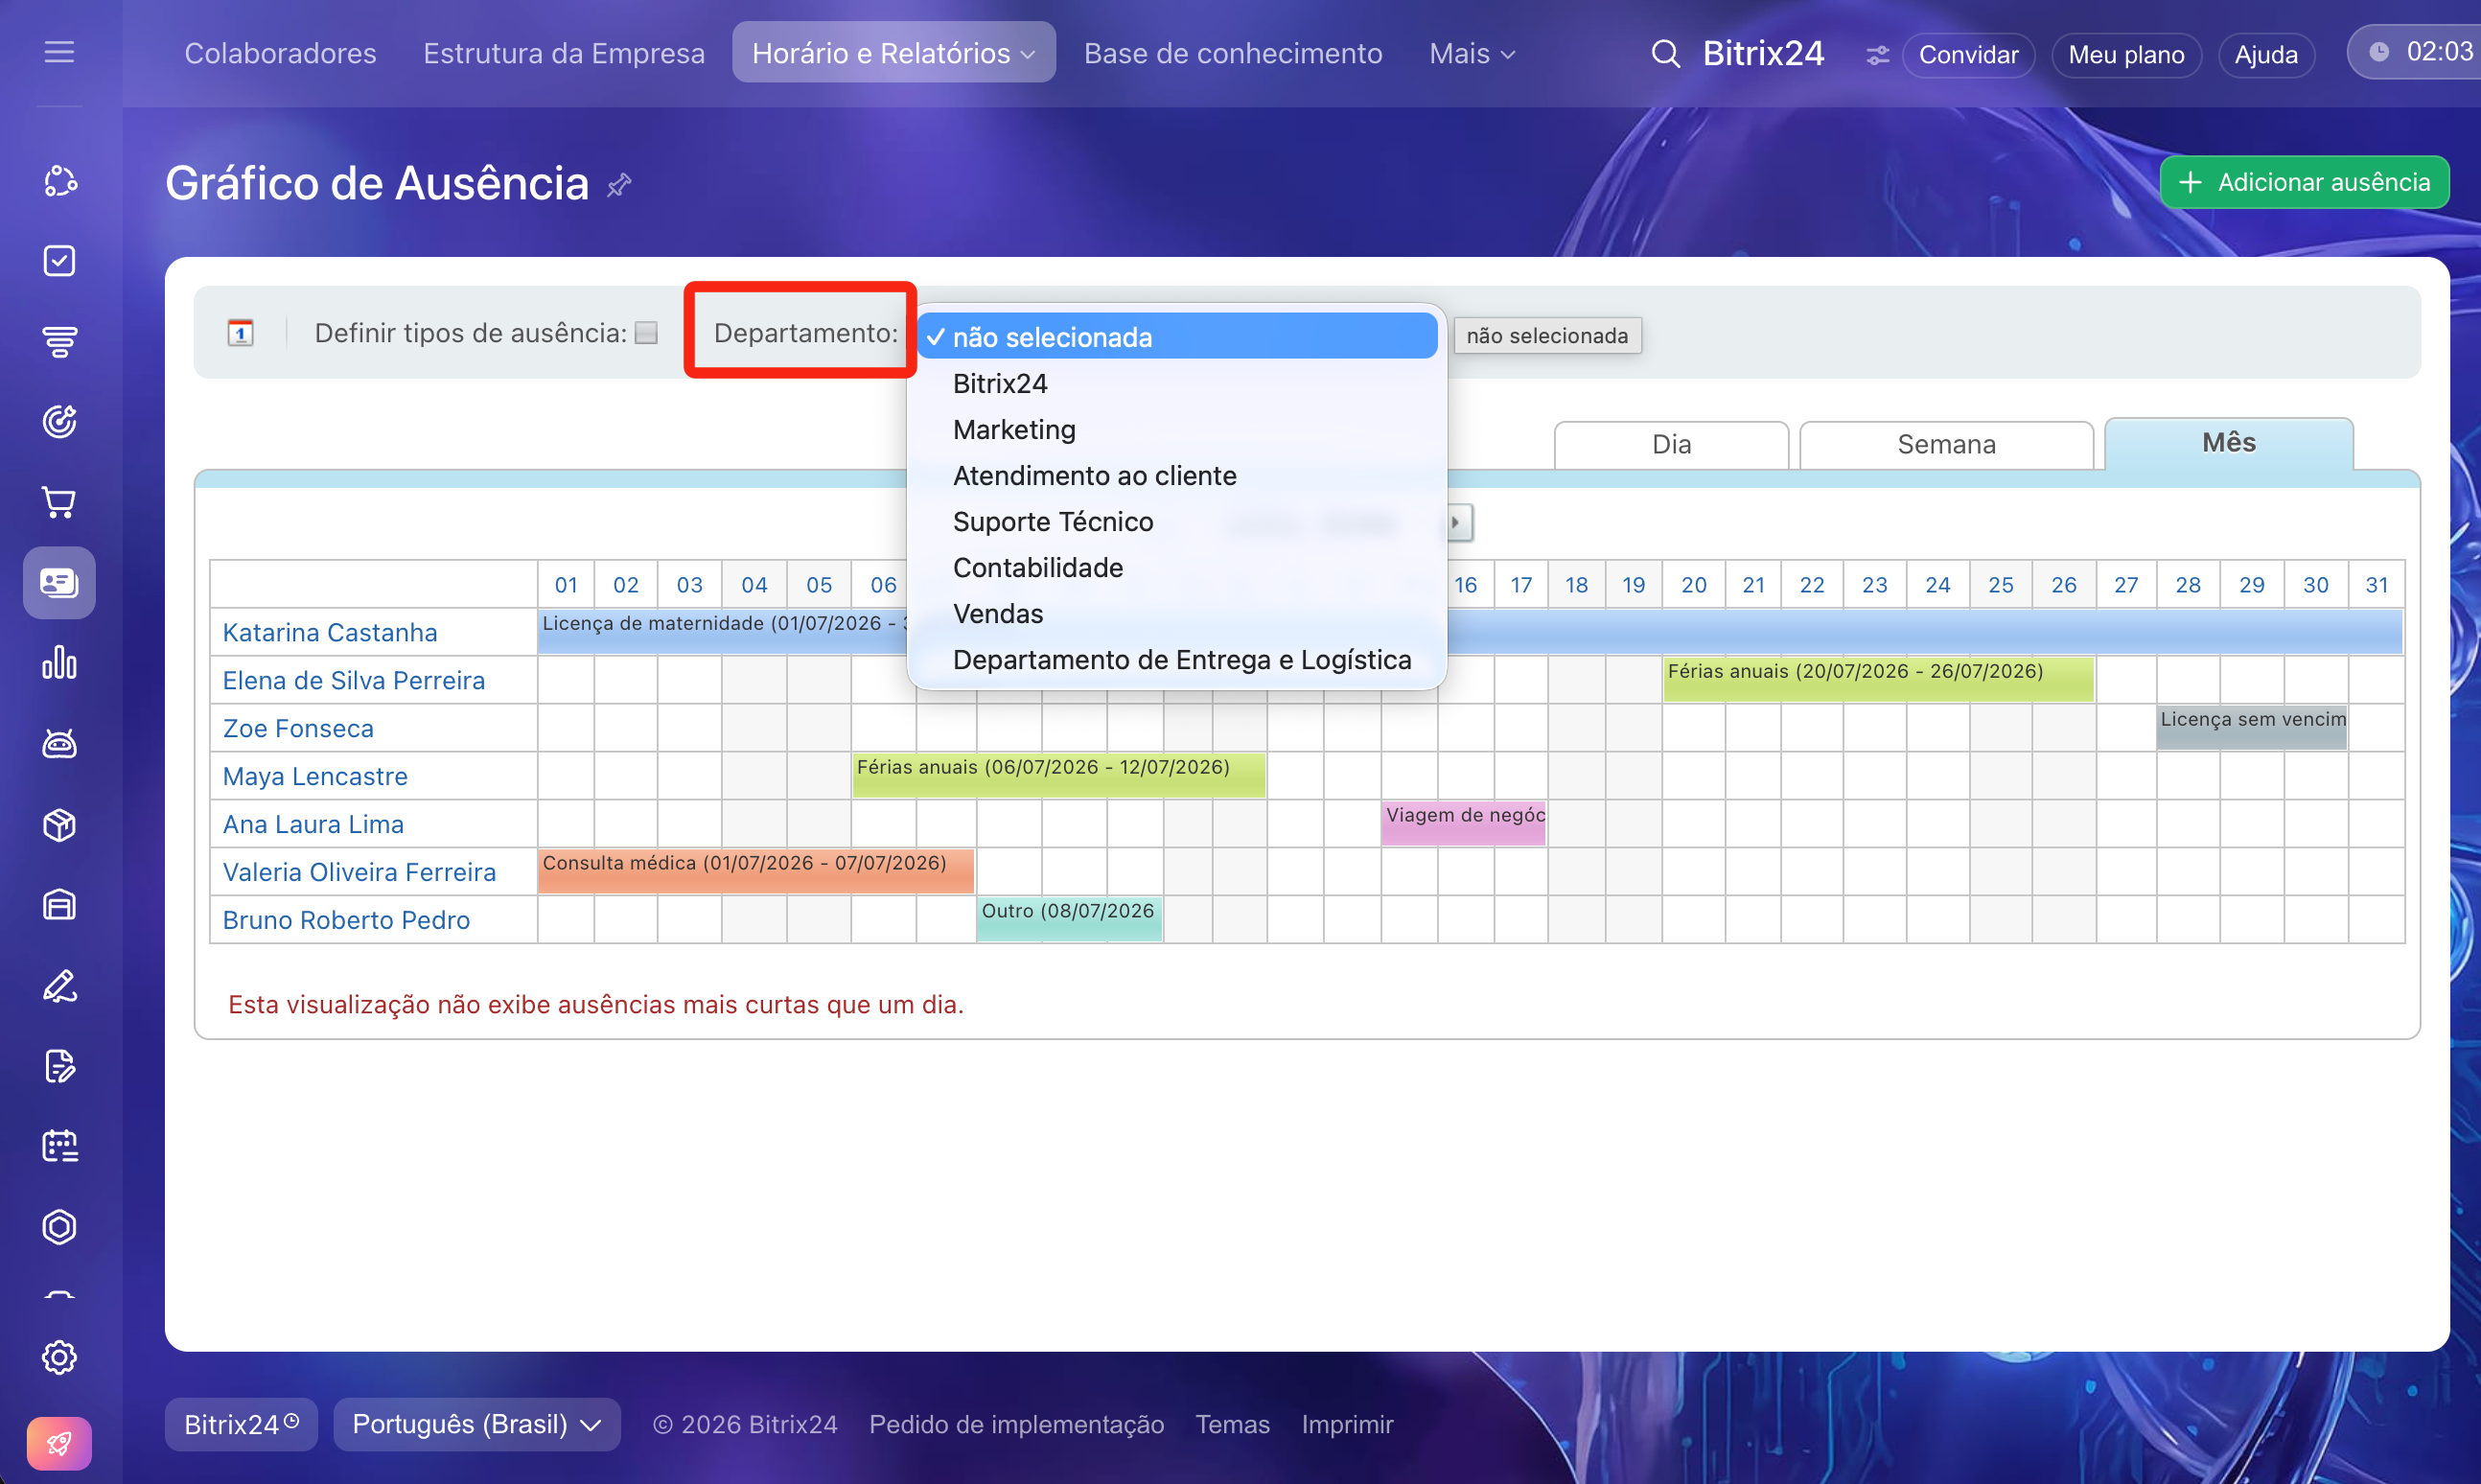Click the calendar date icon in filter bar
The height and width of the screenshot is (1484, 2481).
point(240,333)
